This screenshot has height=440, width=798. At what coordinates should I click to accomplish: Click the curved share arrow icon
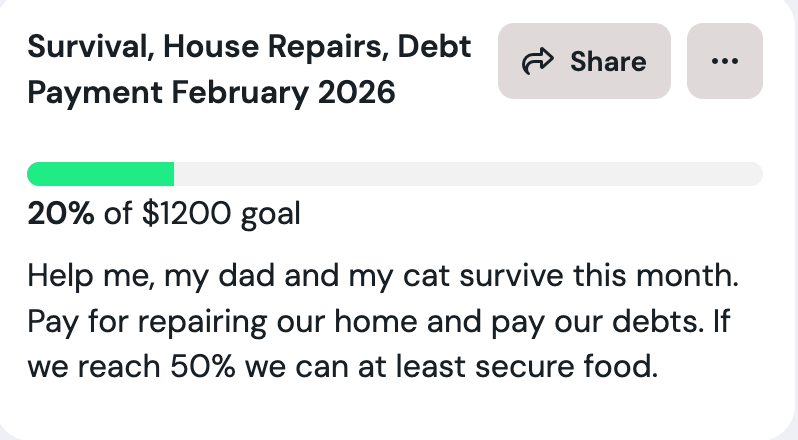click(537, 62)
